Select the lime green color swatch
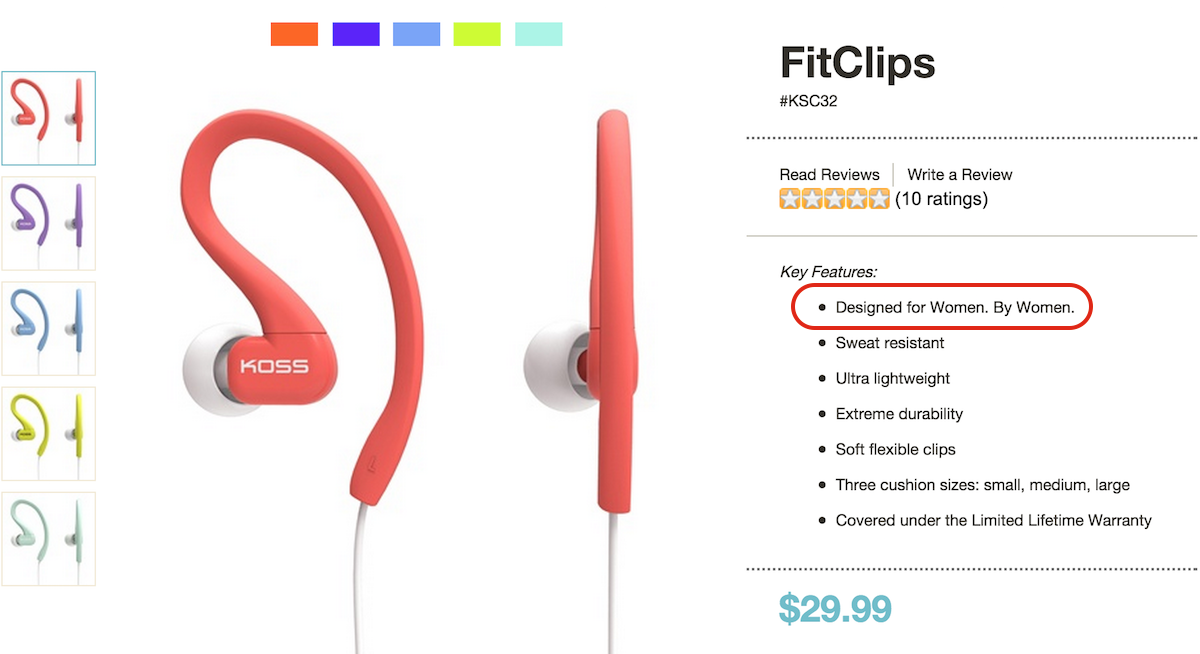 (477, 34)
